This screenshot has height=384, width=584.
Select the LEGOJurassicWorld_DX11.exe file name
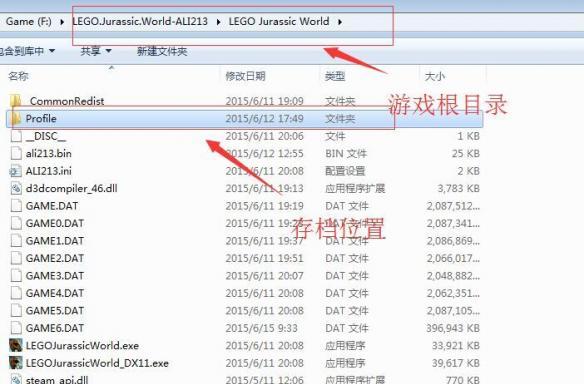click(97, 363)
